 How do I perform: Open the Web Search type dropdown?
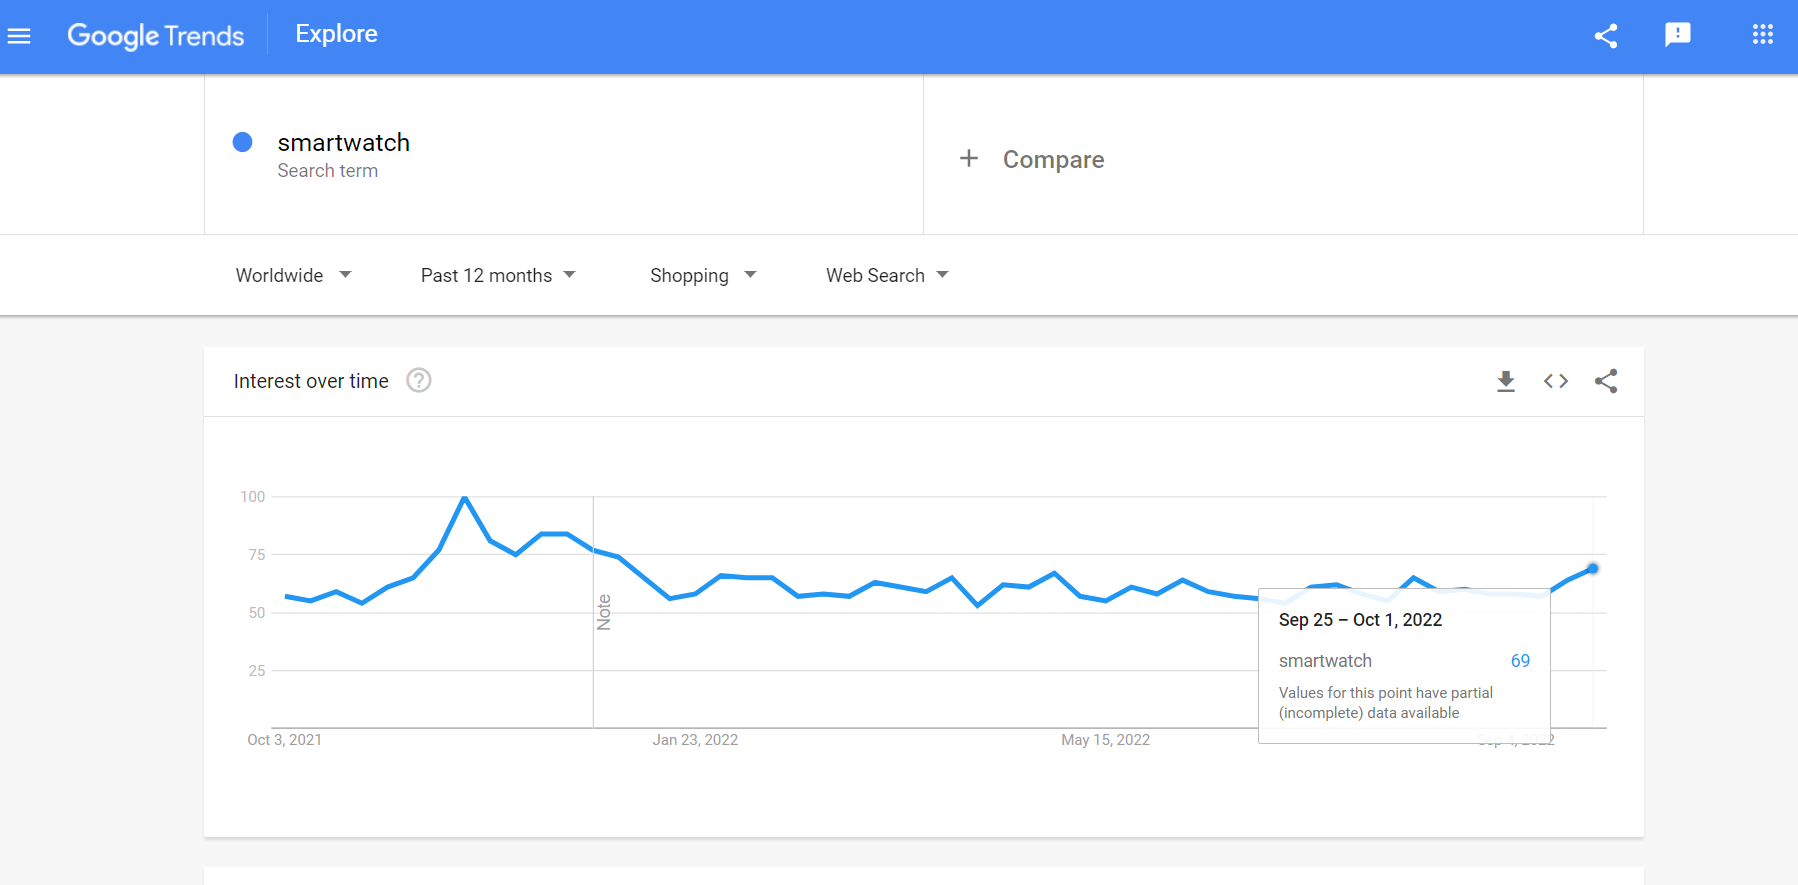tap(887, 275)
